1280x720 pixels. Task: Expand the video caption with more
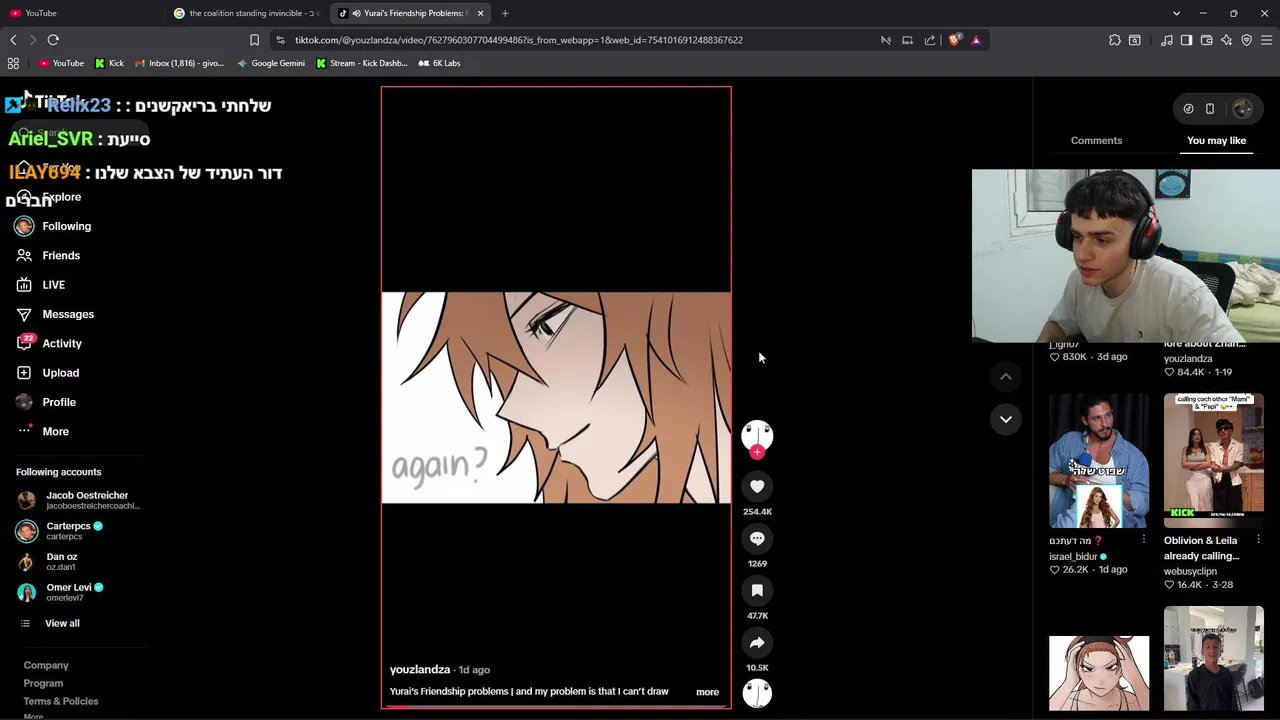(x=707, y=692)
